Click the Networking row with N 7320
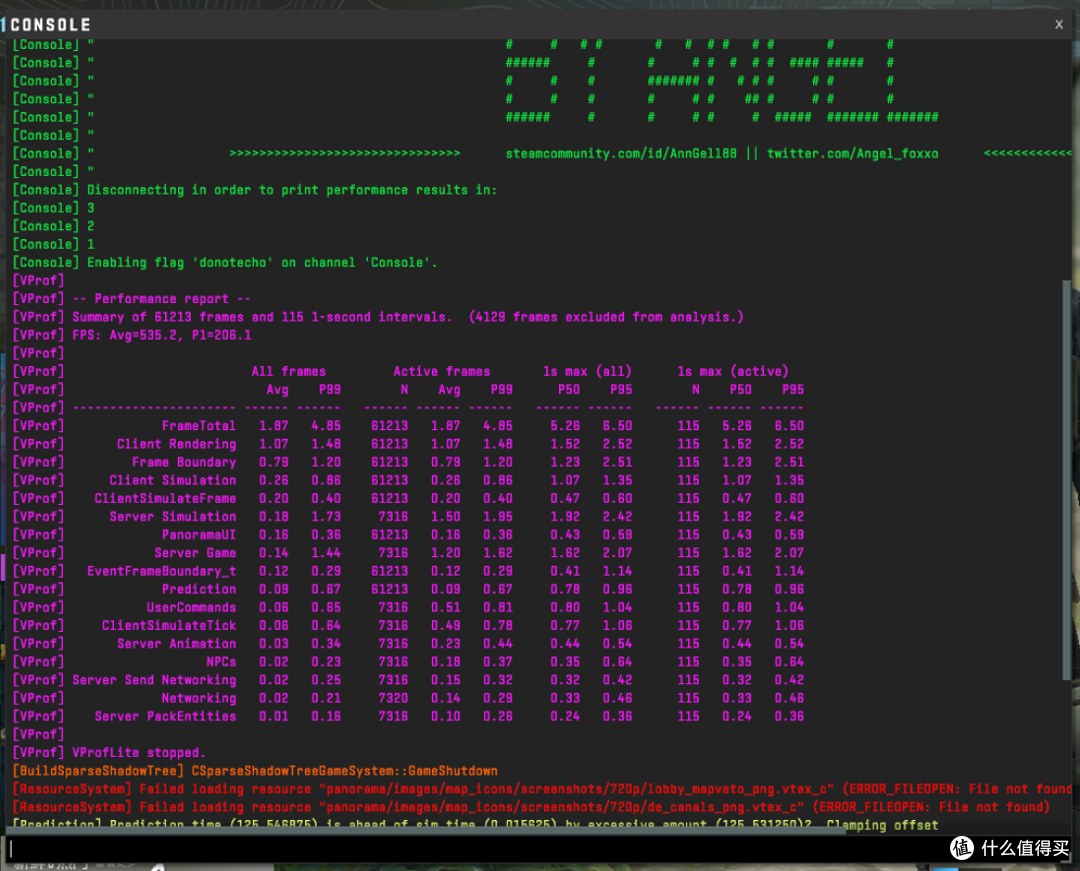 198,698
